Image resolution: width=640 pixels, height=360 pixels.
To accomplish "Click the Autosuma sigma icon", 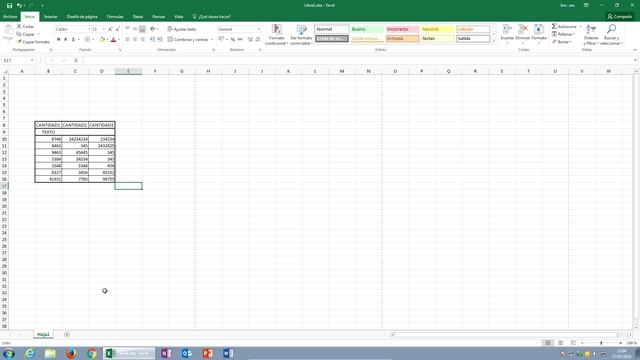I will pos(554,27).
